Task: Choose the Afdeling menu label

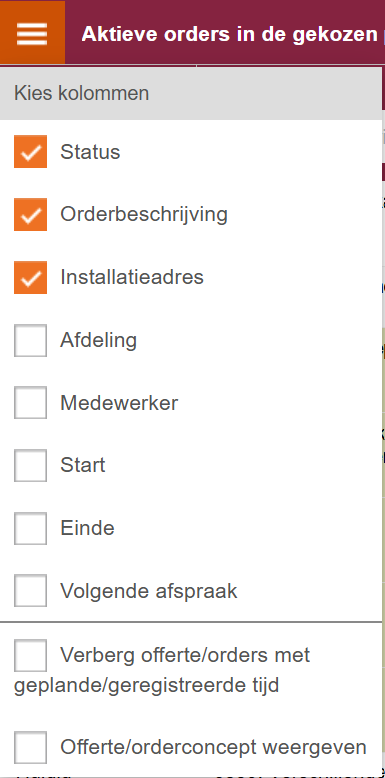Action: click(99, 340)
